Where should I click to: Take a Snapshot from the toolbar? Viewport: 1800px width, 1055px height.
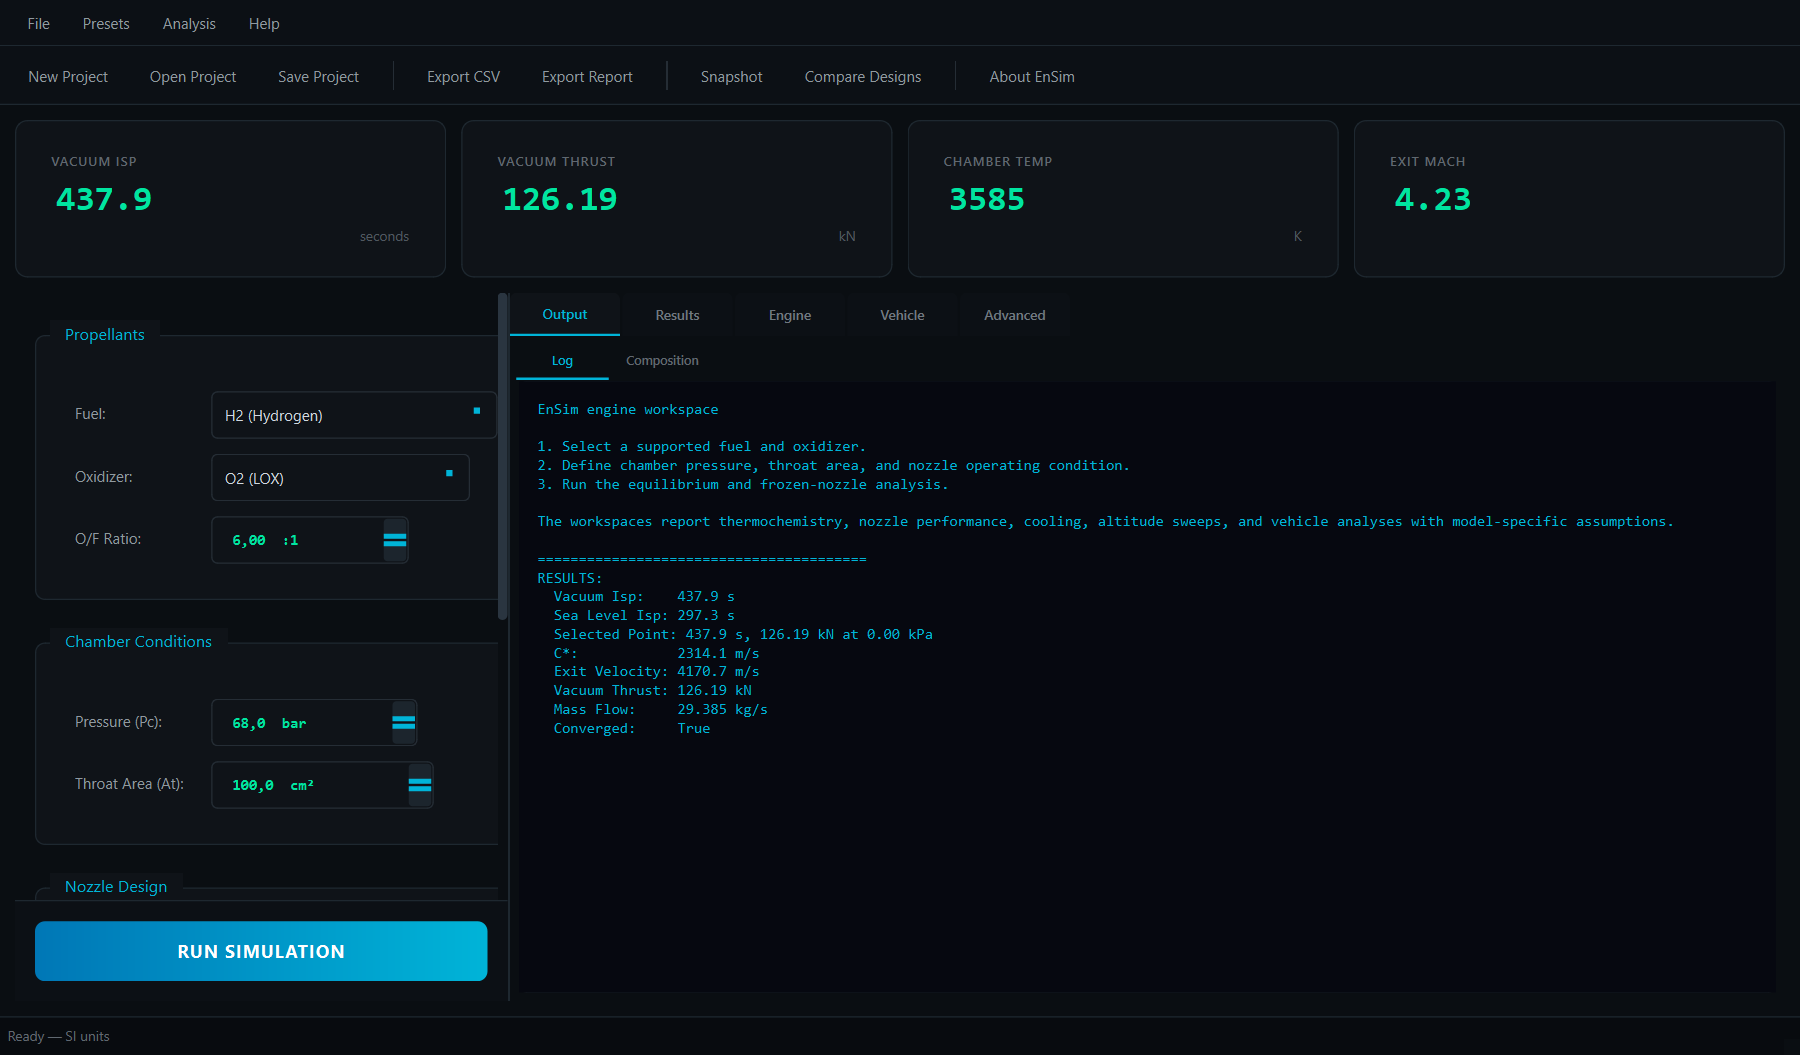click(x=731, y=76)
